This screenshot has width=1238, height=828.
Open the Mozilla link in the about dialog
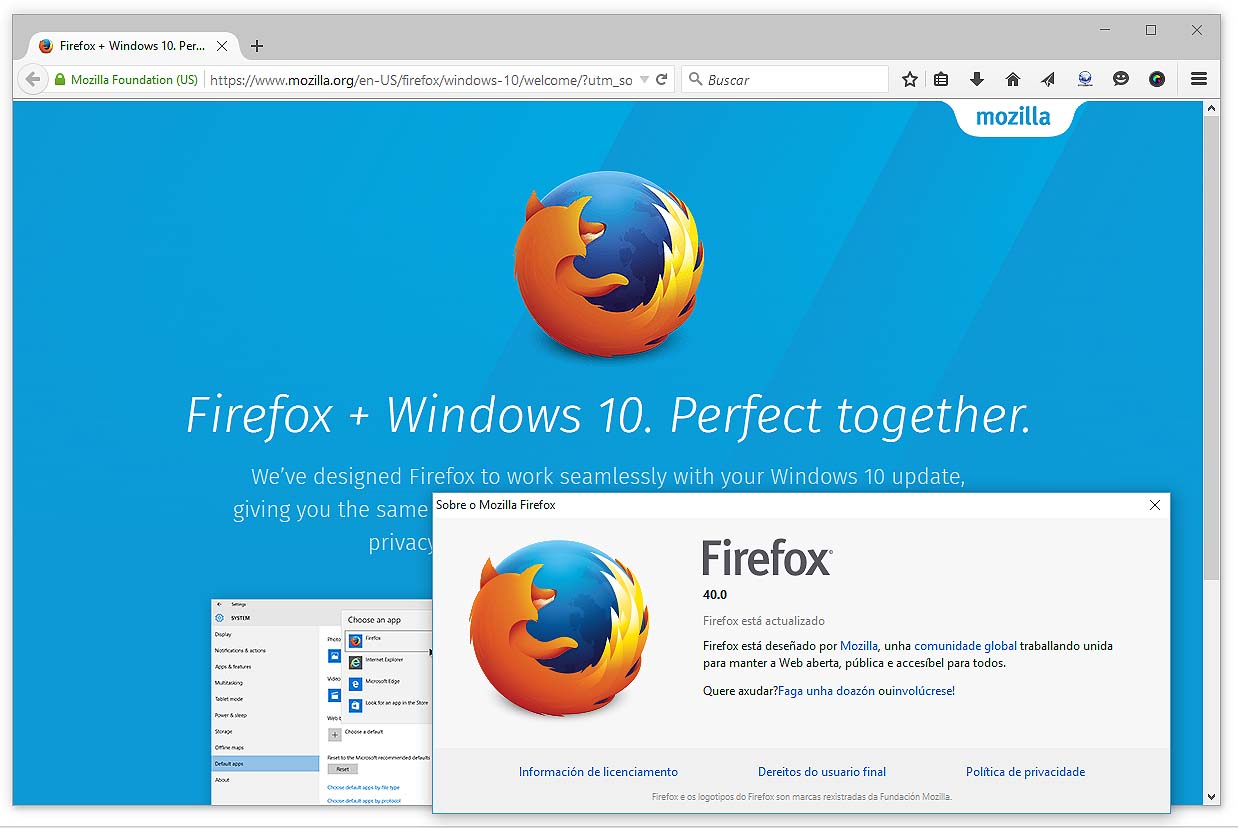[x=859, y=646]
